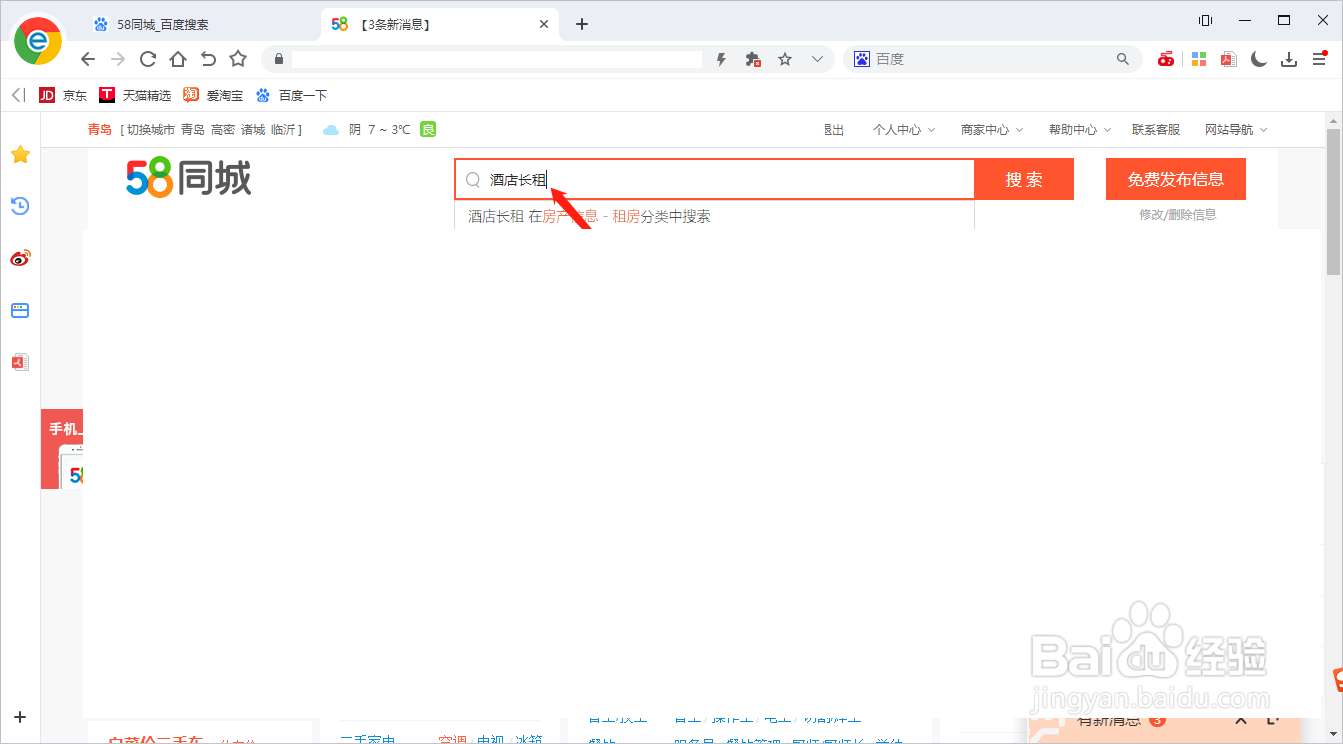Expand the 网站导航 dropdown
Image resolution: width=1343 pixels, height=744 pixels.
[x=1236, y=130]
